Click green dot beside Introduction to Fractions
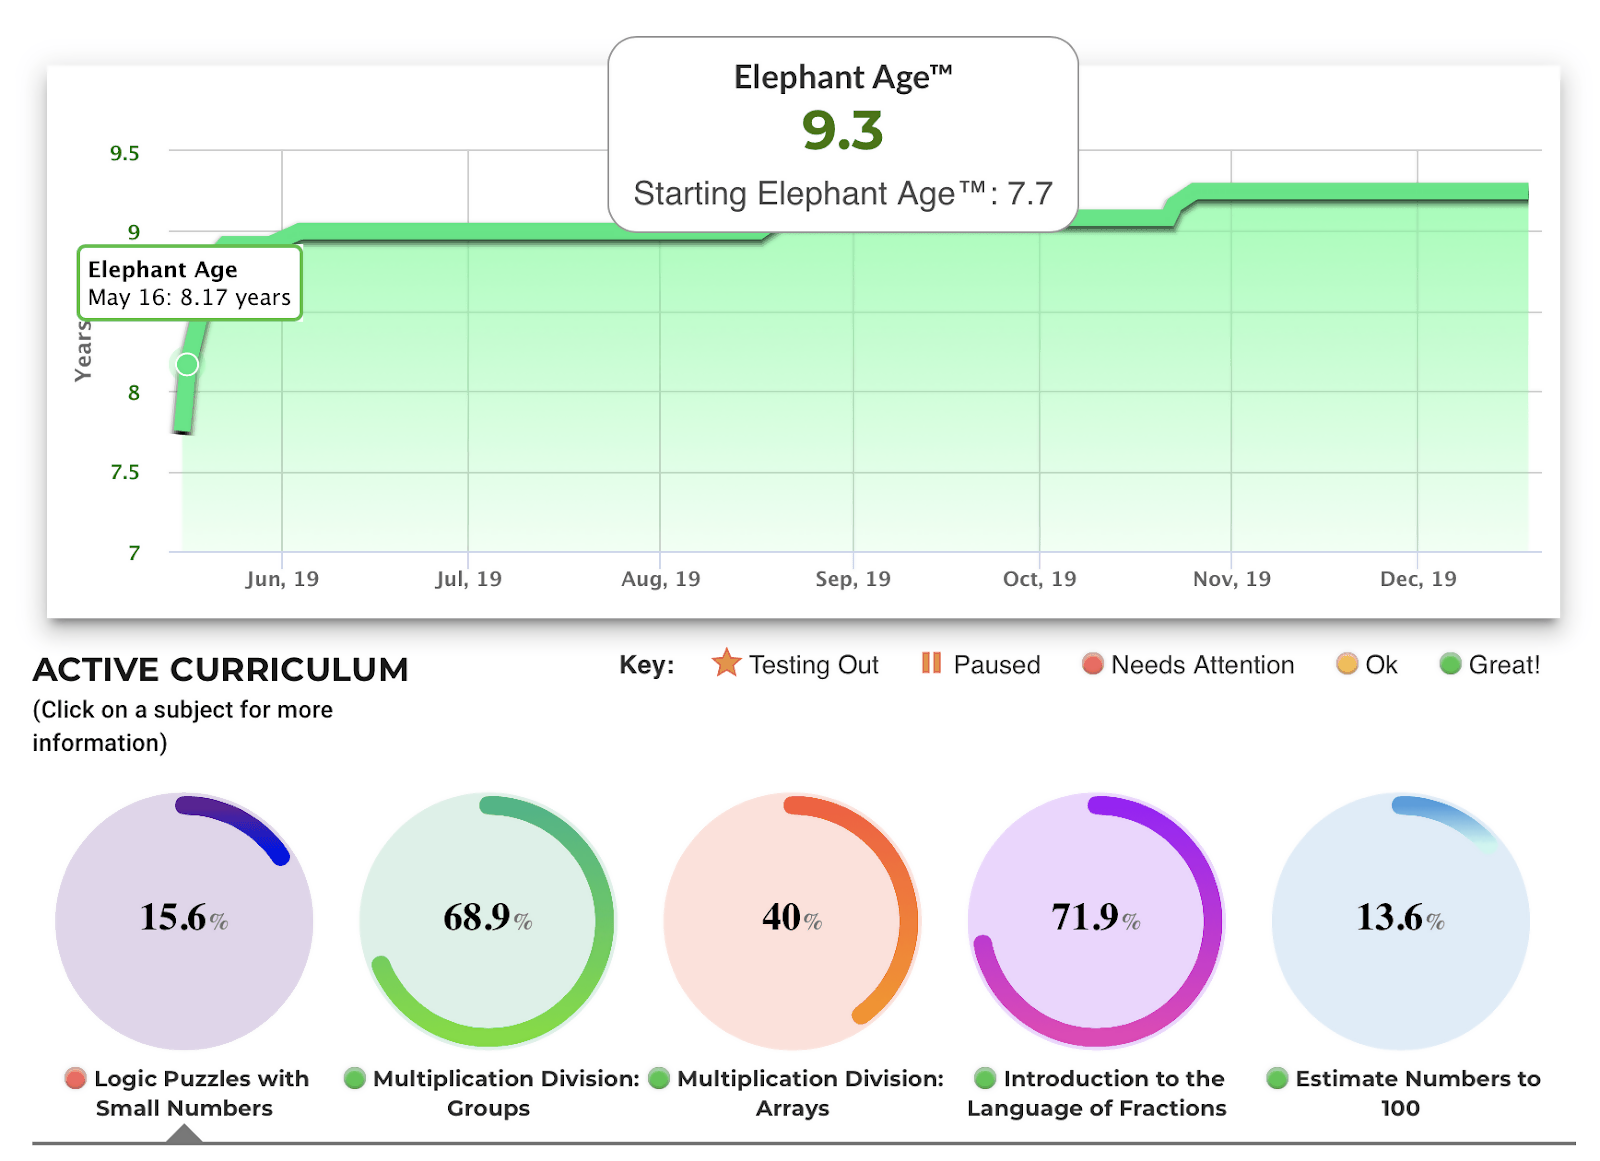 [985, 1078]
